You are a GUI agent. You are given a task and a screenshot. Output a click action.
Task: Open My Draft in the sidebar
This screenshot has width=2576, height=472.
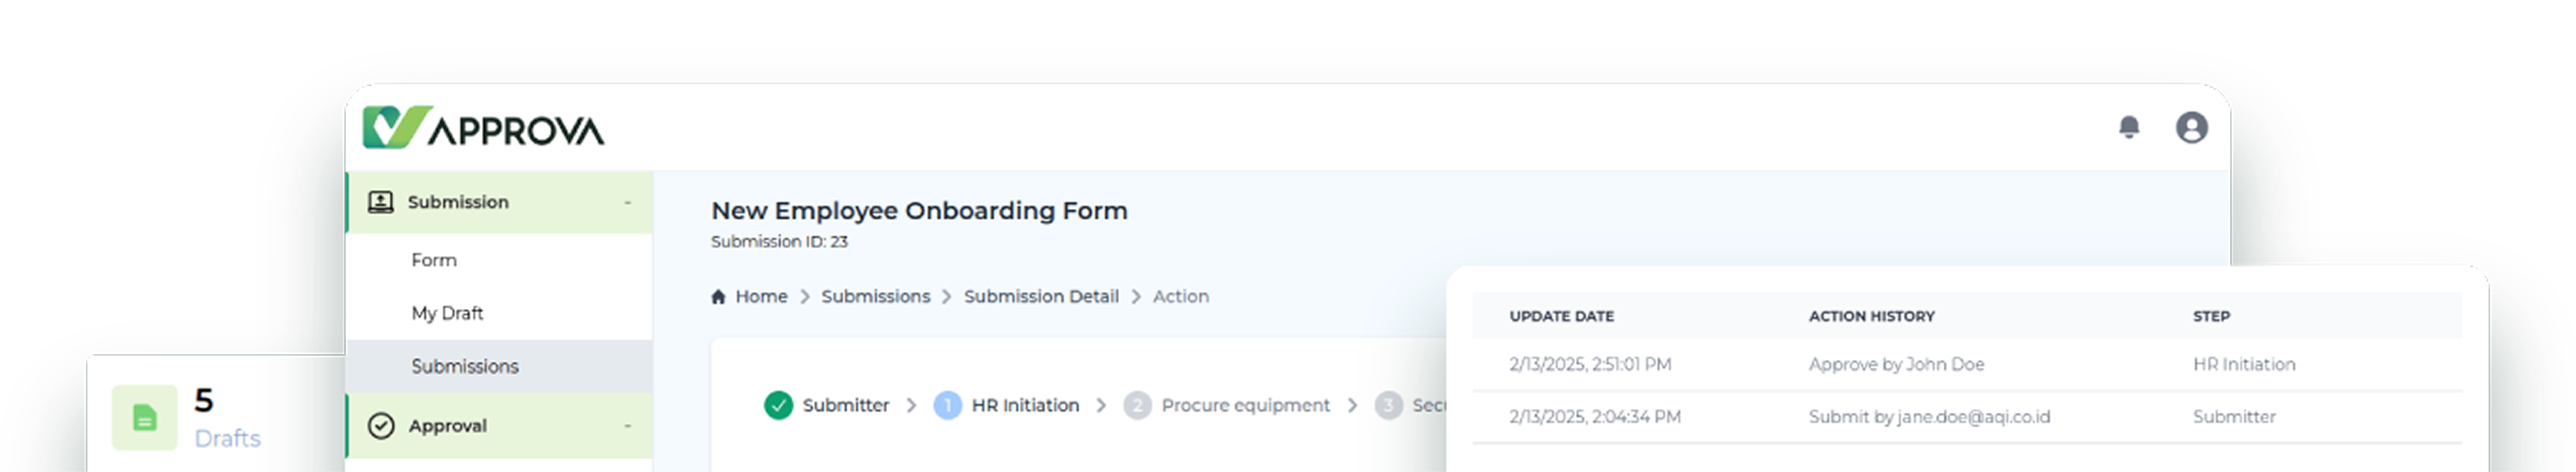pos(447,313)
